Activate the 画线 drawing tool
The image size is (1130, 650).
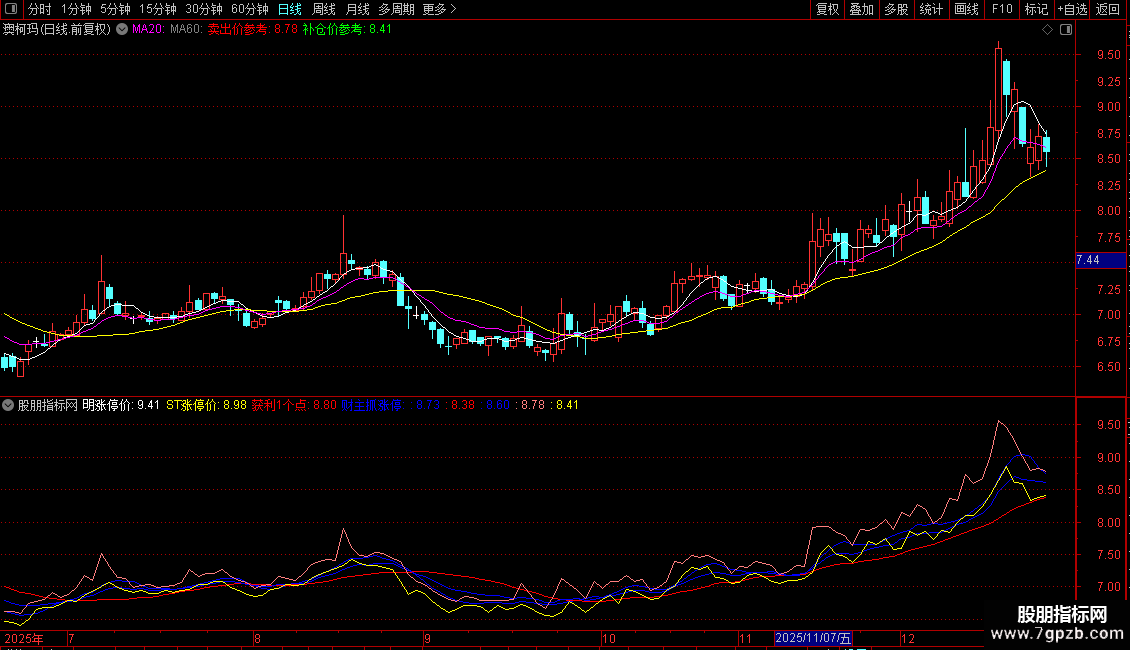(x=966, y=9)
